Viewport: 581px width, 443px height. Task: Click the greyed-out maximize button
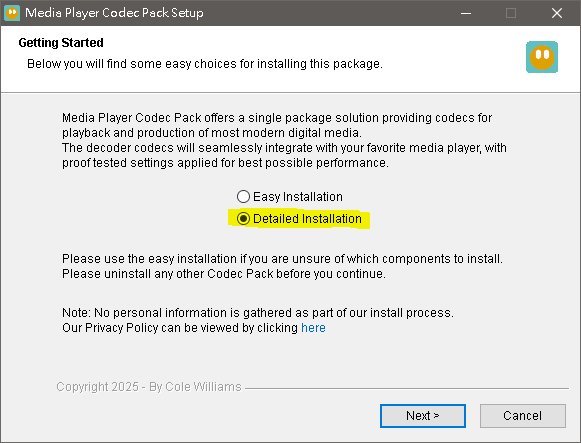511,13
